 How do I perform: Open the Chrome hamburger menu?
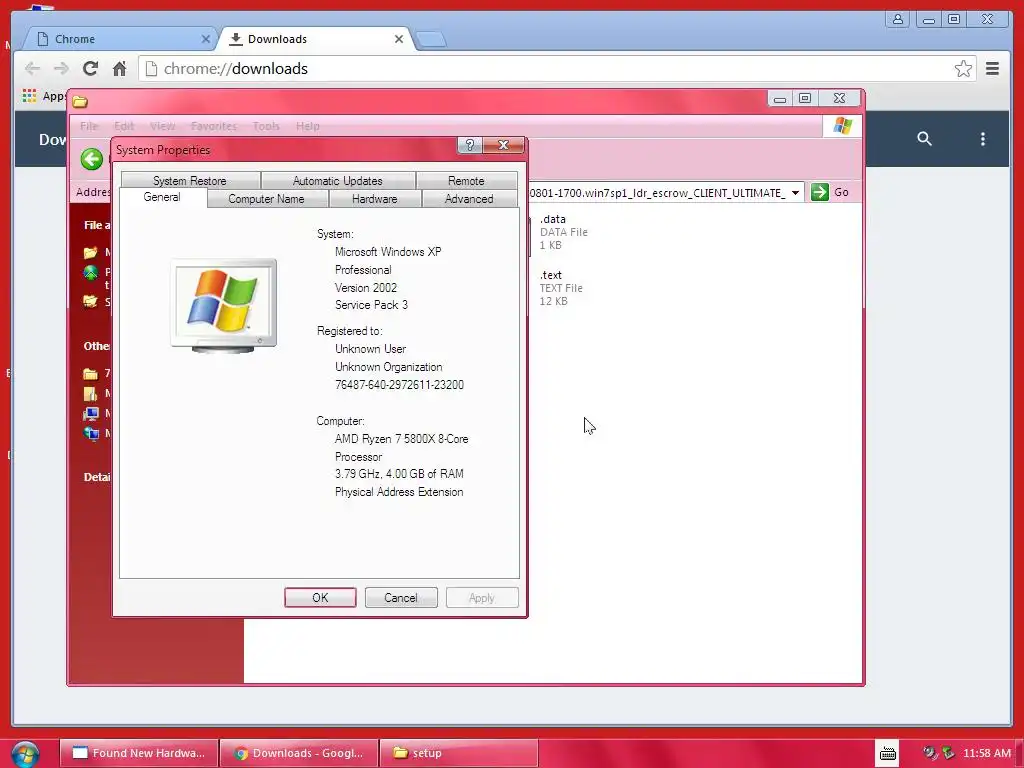[x=992, y=69]
